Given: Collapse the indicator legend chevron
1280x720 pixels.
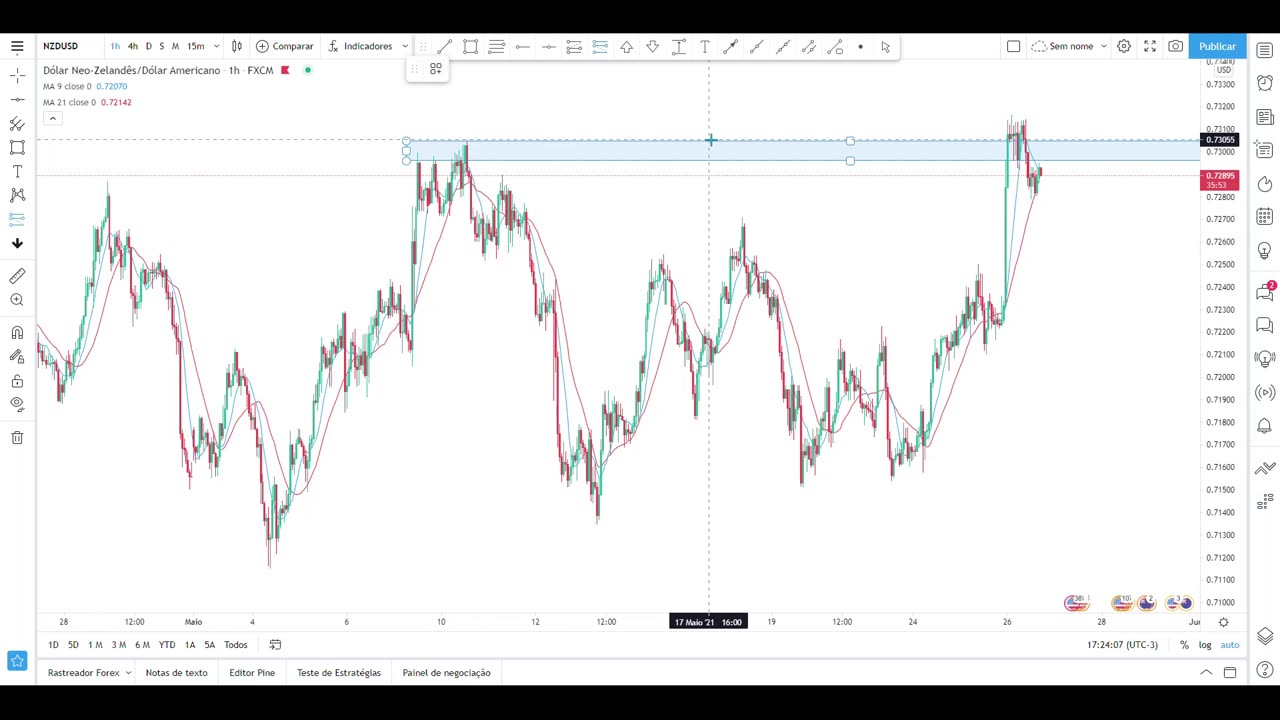Looking at the screenshot, I should tap(52, 118).
